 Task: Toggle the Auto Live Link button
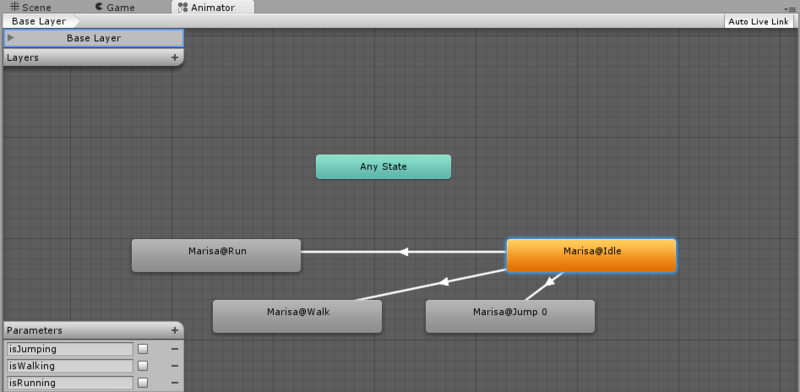click(759, 21)
